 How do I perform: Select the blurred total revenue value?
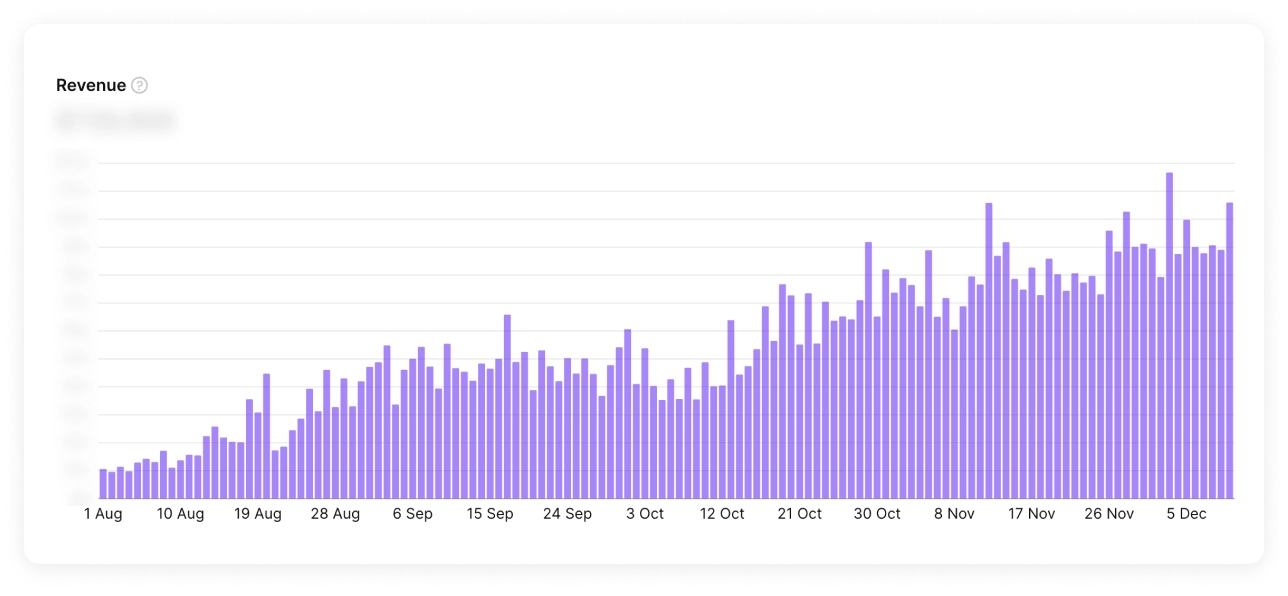point(115,118)
